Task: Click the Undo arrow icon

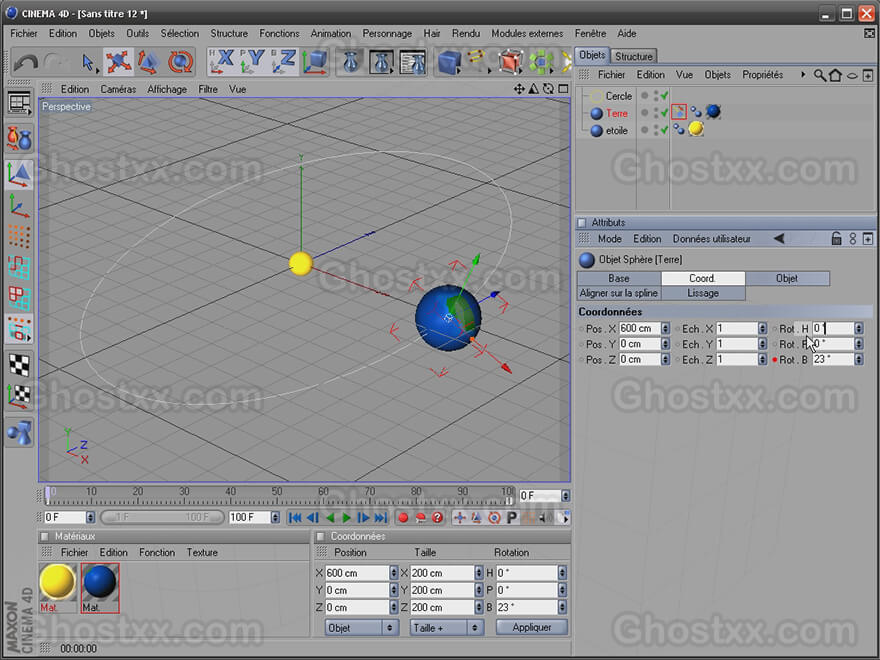Action: point(25,62)
